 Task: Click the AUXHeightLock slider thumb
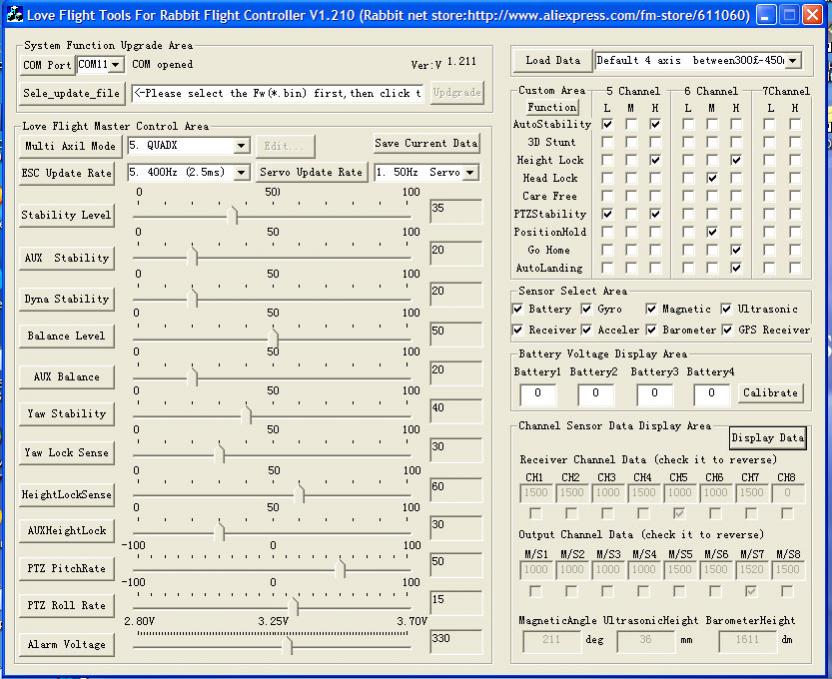click(220, 532)
